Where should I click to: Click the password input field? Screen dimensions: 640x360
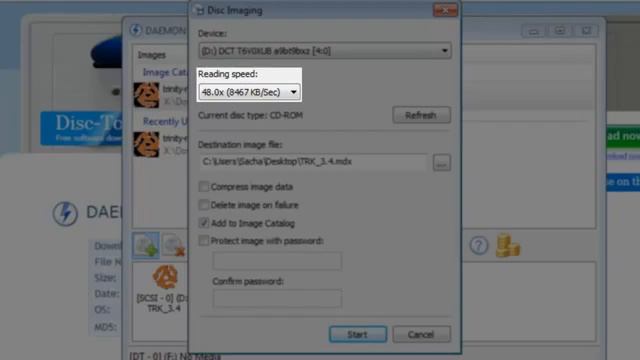click(277, 261)
